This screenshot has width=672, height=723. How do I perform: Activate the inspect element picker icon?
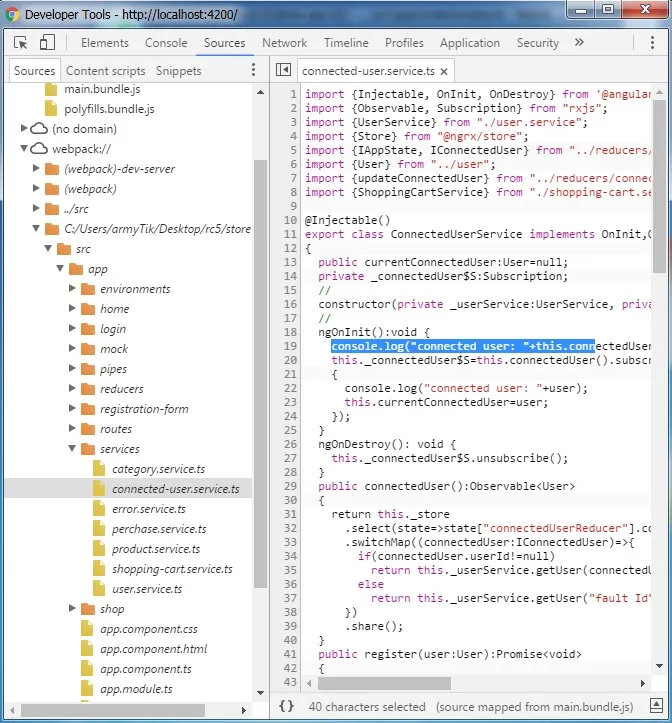(x=21, y=43)
